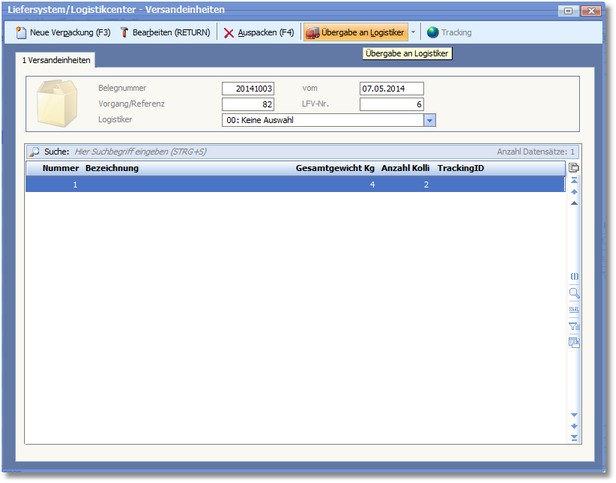Open dropdown arrow beside Übergabe an Logistiker
Image resolution: width=616 pixels, height=483 pixels.
(x=414, y=33)
